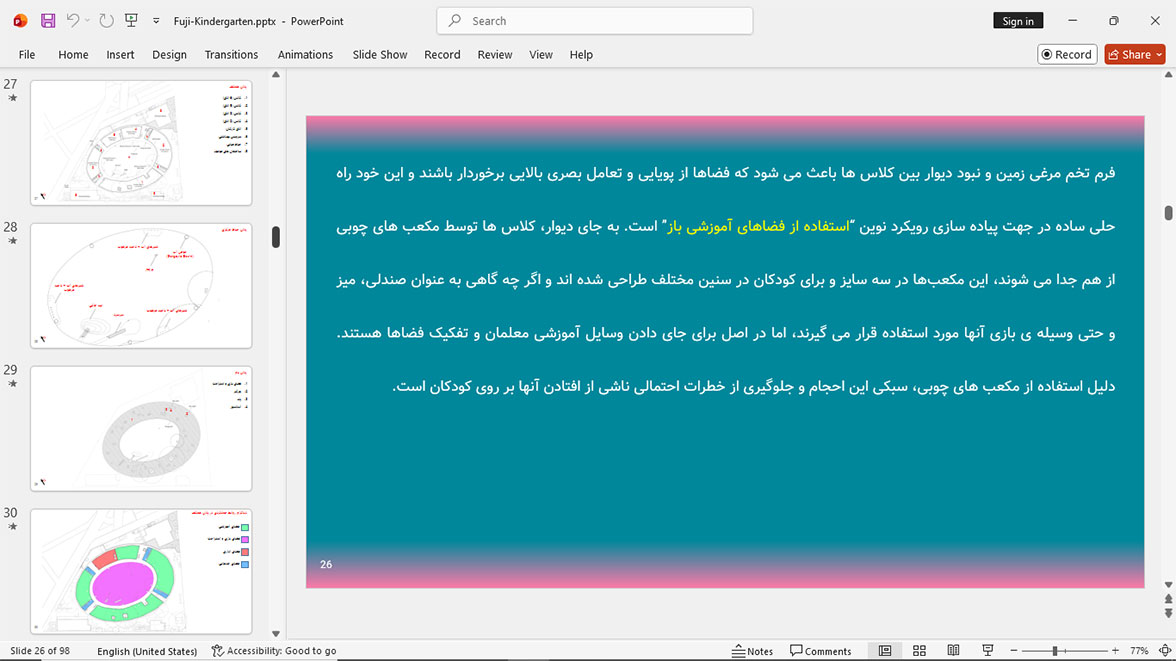Click the Redo icon
Viewport: 1176px width, 661px height.
point(106,21)
